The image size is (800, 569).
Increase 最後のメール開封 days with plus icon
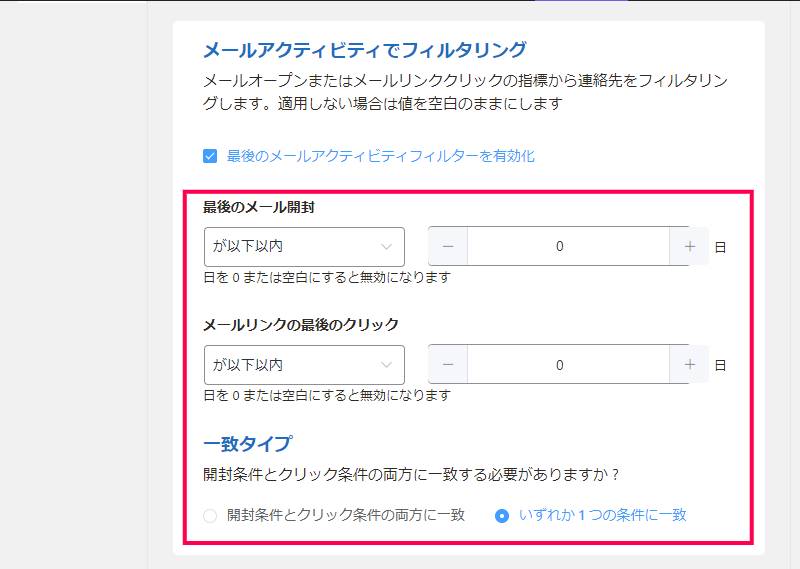(689, 246)
